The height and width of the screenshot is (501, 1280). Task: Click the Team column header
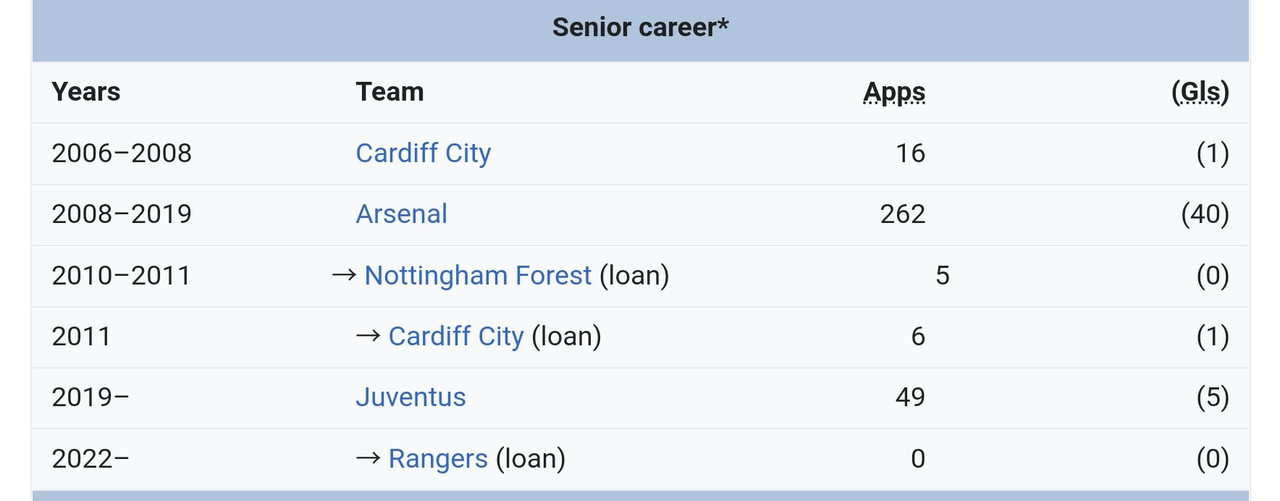click(390, 92)
